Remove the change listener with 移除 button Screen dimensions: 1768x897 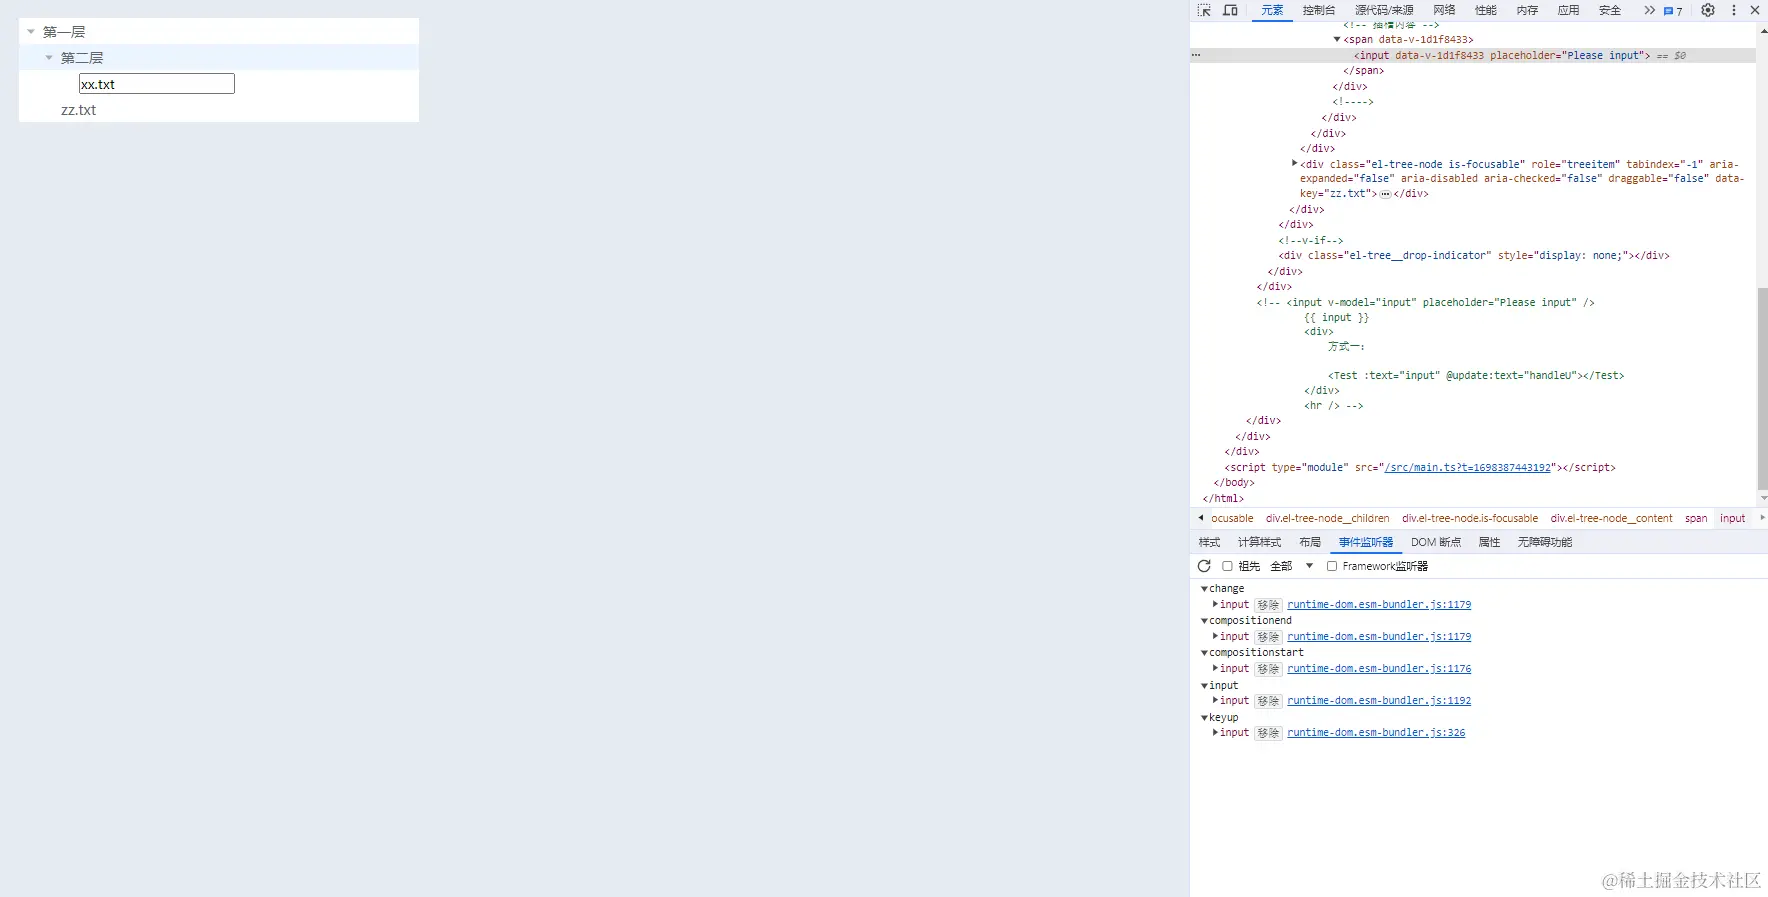click(1268, 605)
